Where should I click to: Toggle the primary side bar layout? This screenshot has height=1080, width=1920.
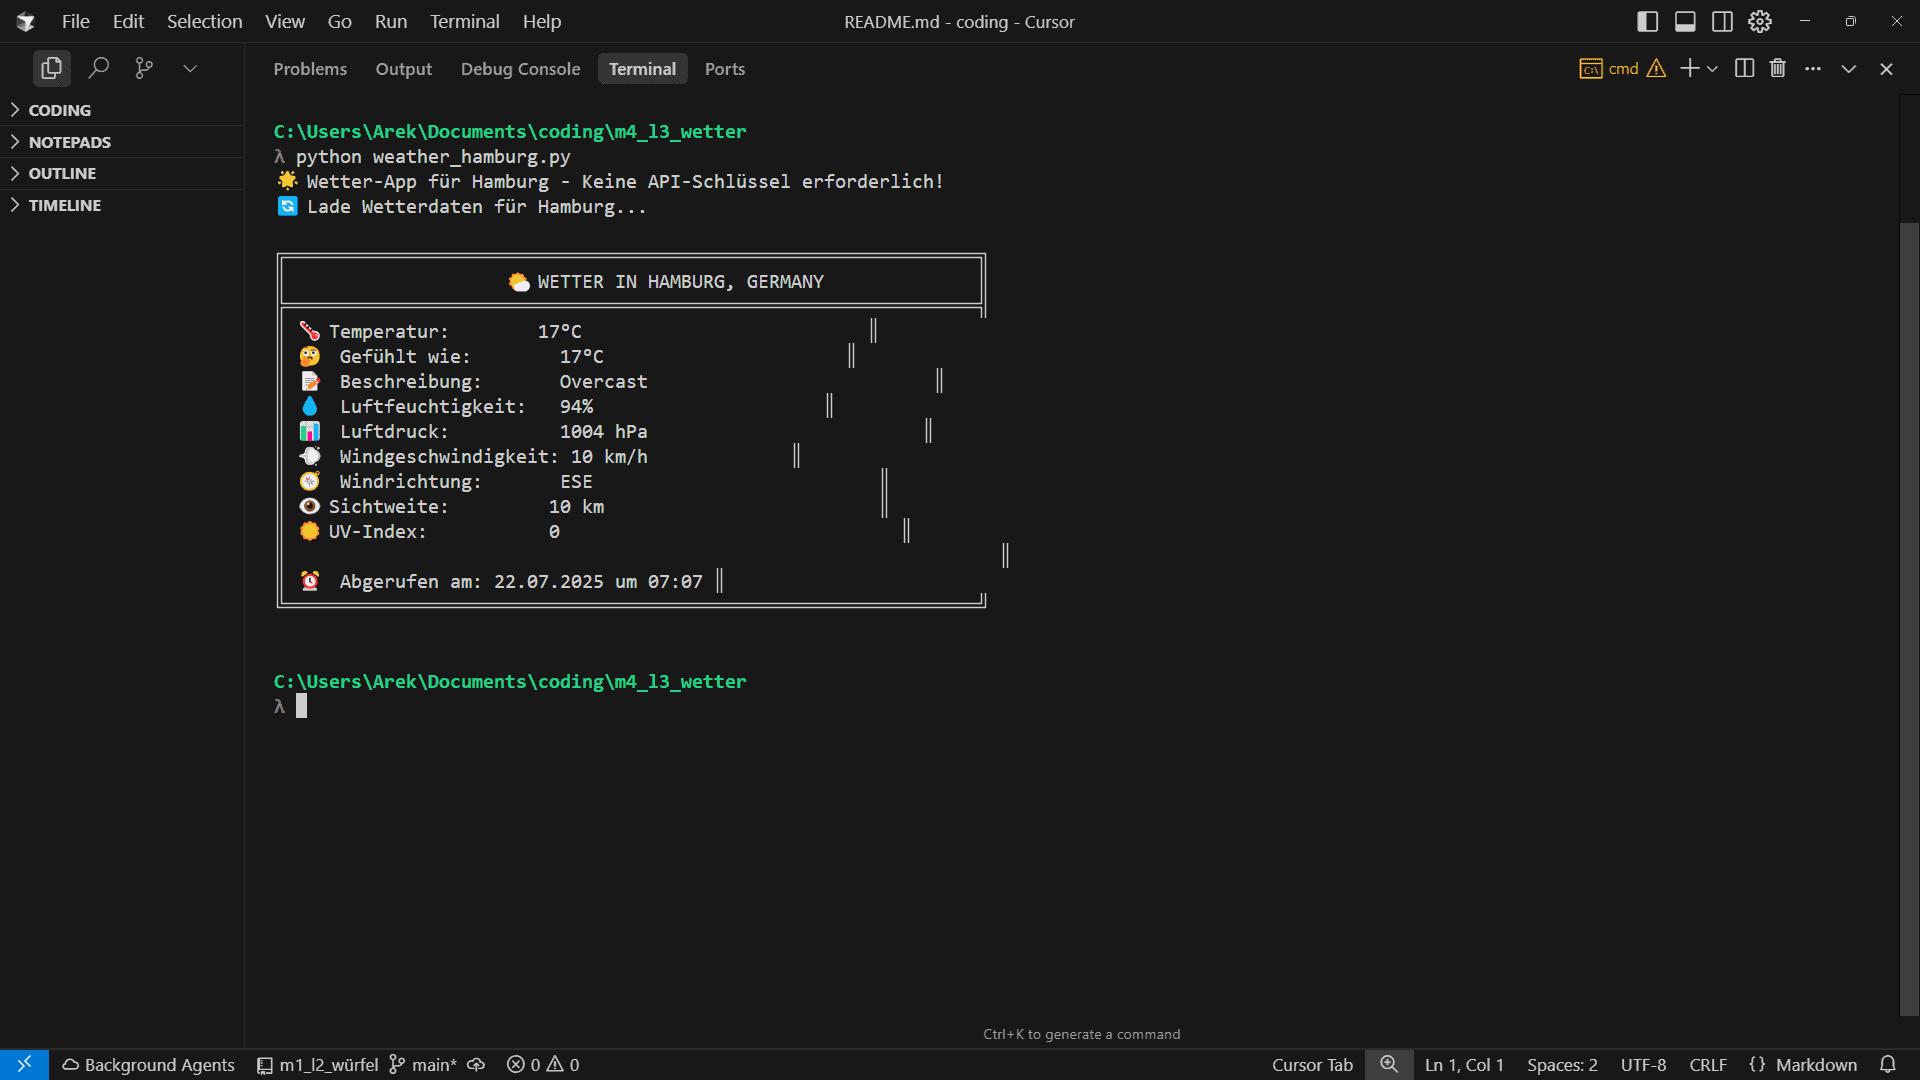pyautogui.click(x=1647, y=21)
